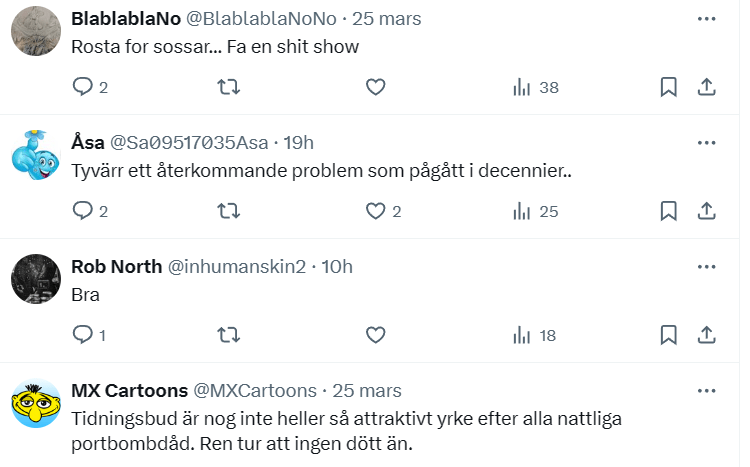Open more options on BlablablaNo's tweet
This screenshot has width=750, height=467.
(706, 19)
